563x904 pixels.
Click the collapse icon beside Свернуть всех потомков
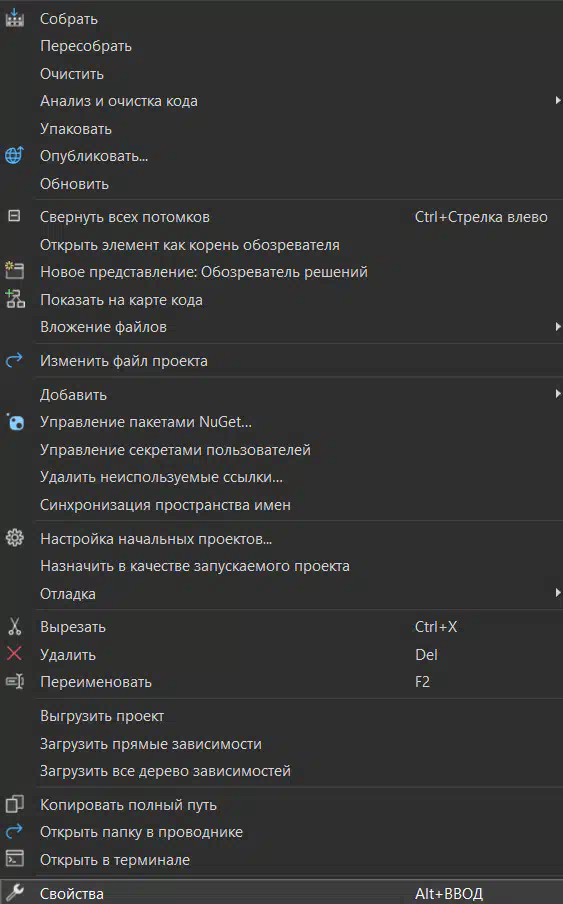pyautogui.click(x=14, y=216)
